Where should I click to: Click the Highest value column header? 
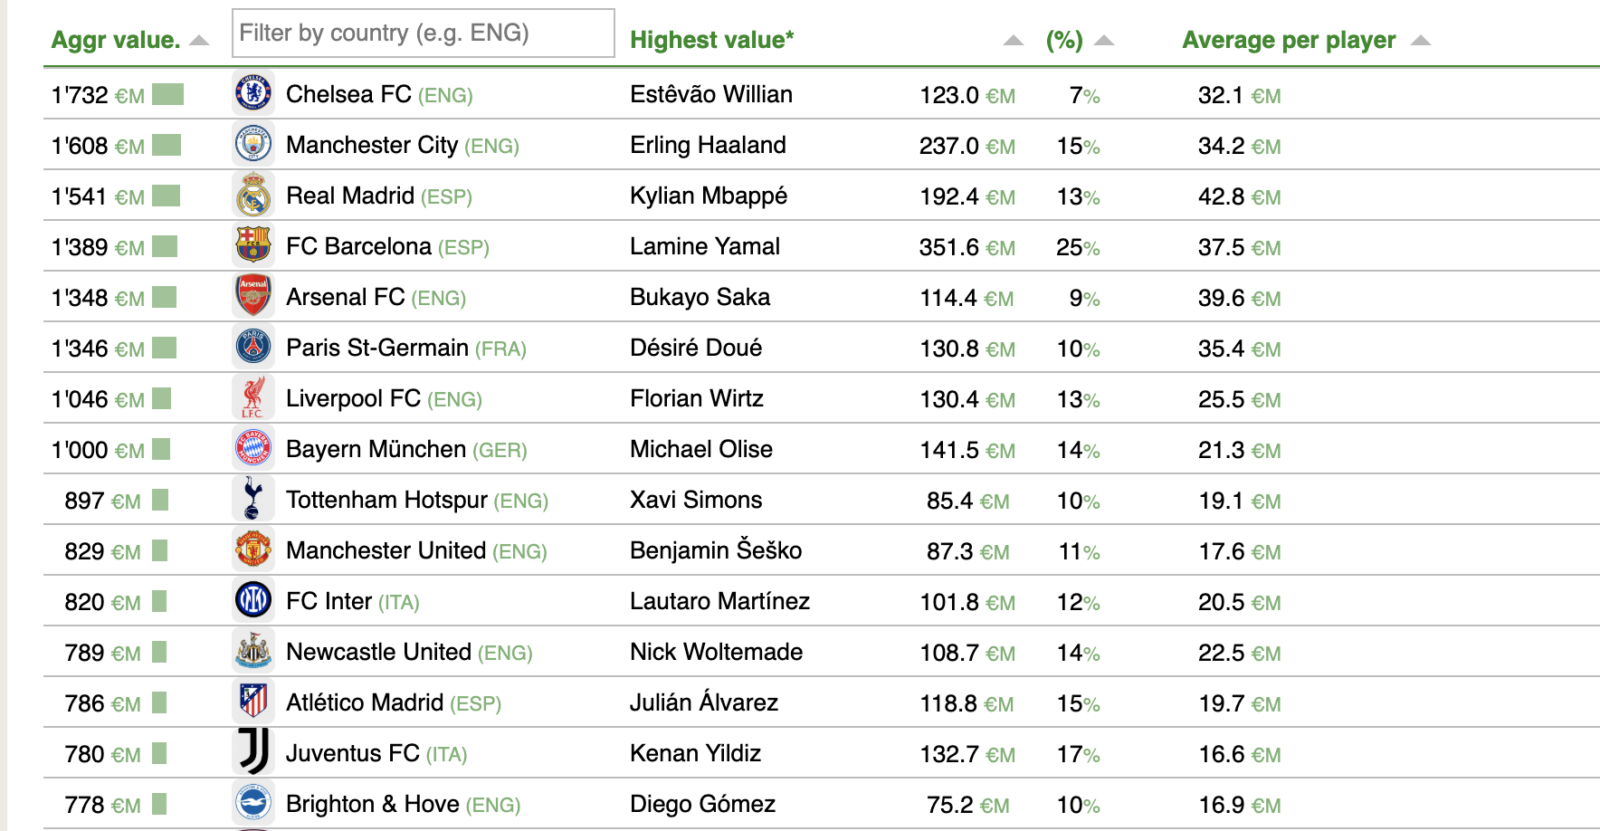pos(711,41)
